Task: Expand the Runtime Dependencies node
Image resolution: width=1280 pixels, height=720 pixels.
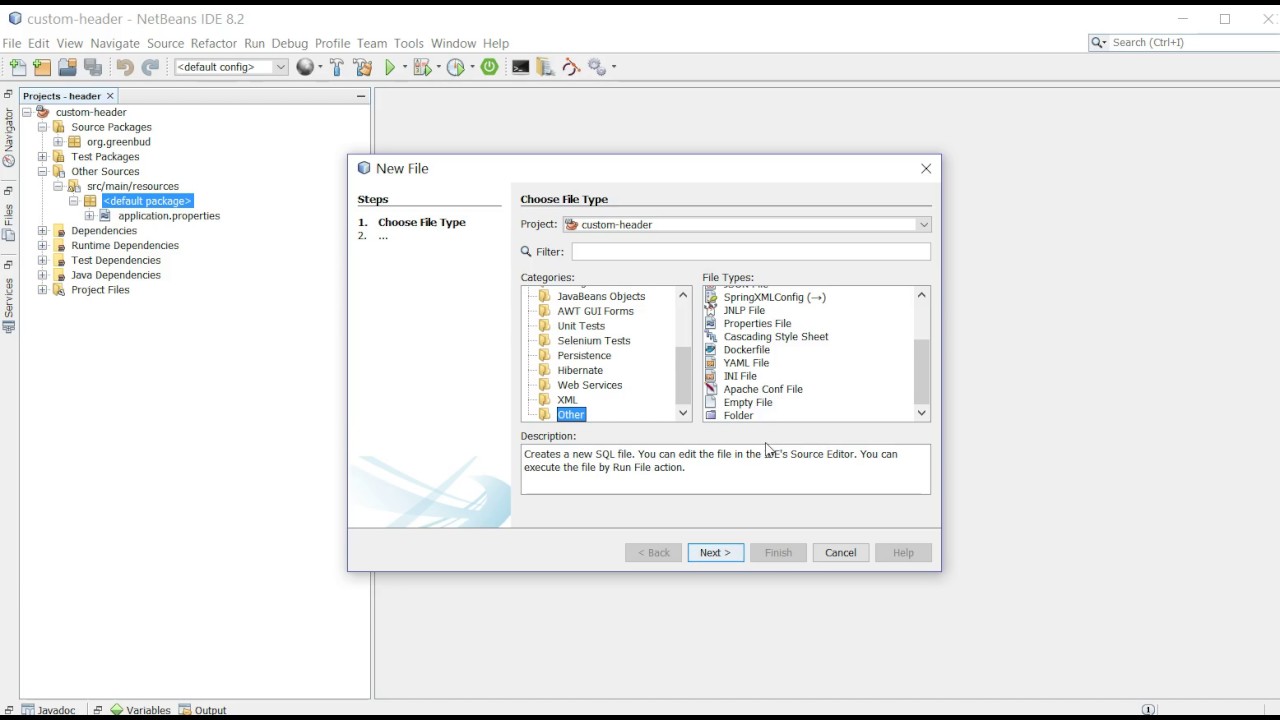Action: [x=42, y=246]
